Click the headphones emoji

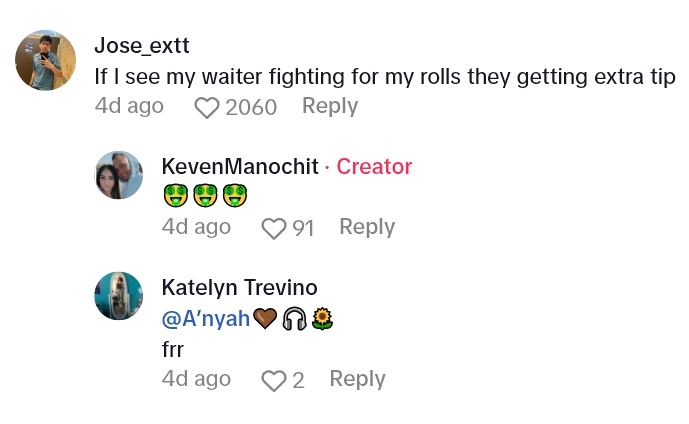tap(294, 319)
